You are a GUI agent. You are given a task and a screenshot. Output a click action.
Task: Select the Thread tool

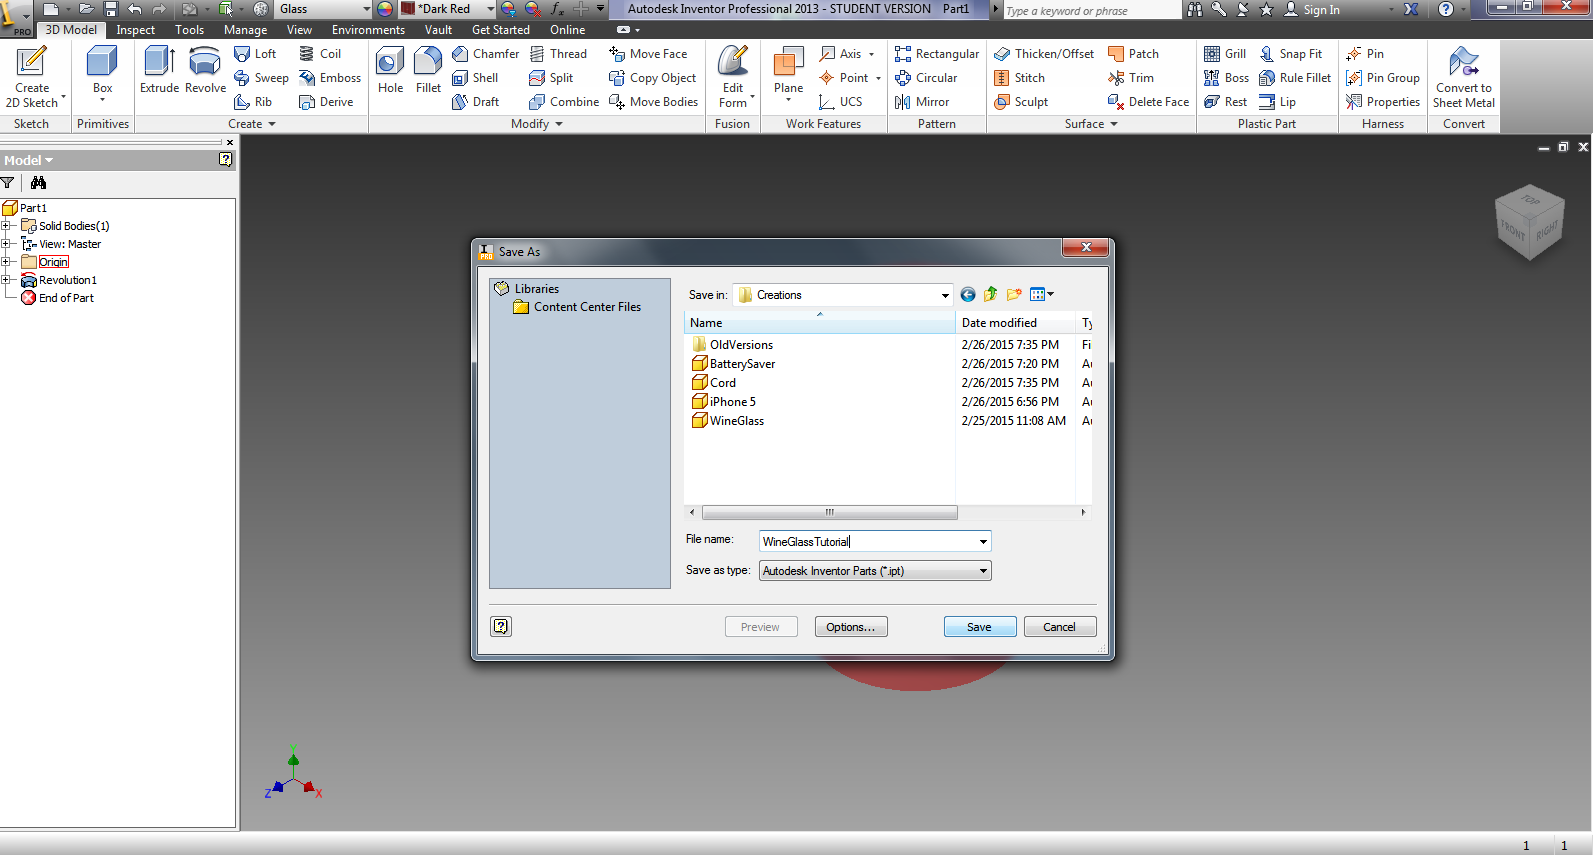(558, 54)
